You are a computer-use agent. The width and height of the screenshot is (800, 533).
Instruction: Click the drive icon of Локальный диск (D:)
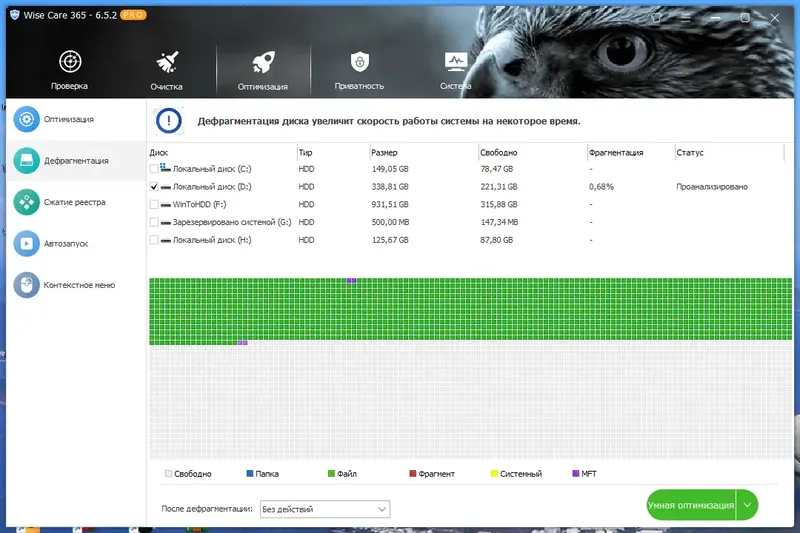166,187
